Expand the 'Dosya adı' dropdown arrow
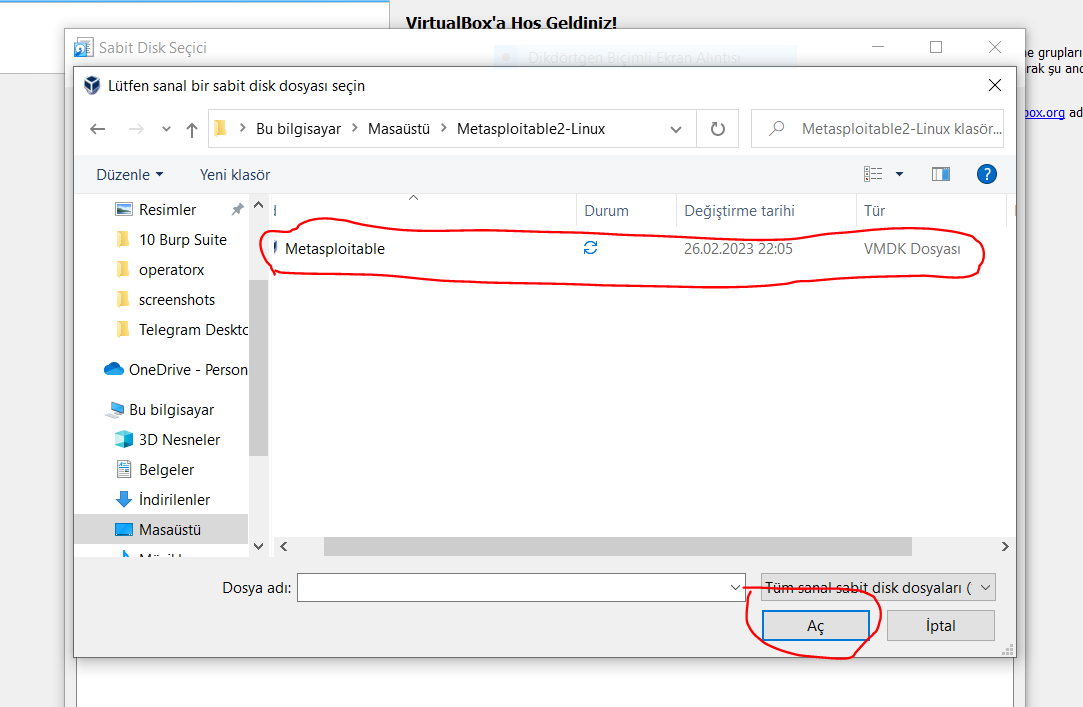Viewport: 1083px width, 707px height. [x=735, y=588]
